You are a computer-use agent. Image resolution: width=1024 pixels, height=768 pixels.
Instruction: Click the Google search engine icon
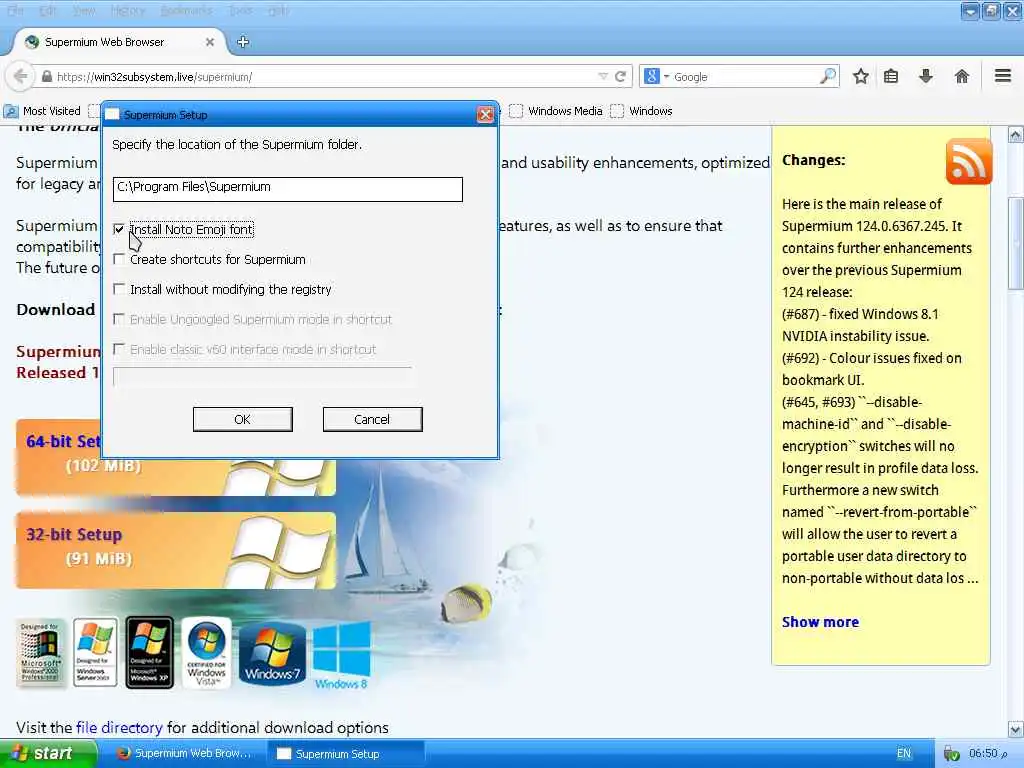(651, 76)
